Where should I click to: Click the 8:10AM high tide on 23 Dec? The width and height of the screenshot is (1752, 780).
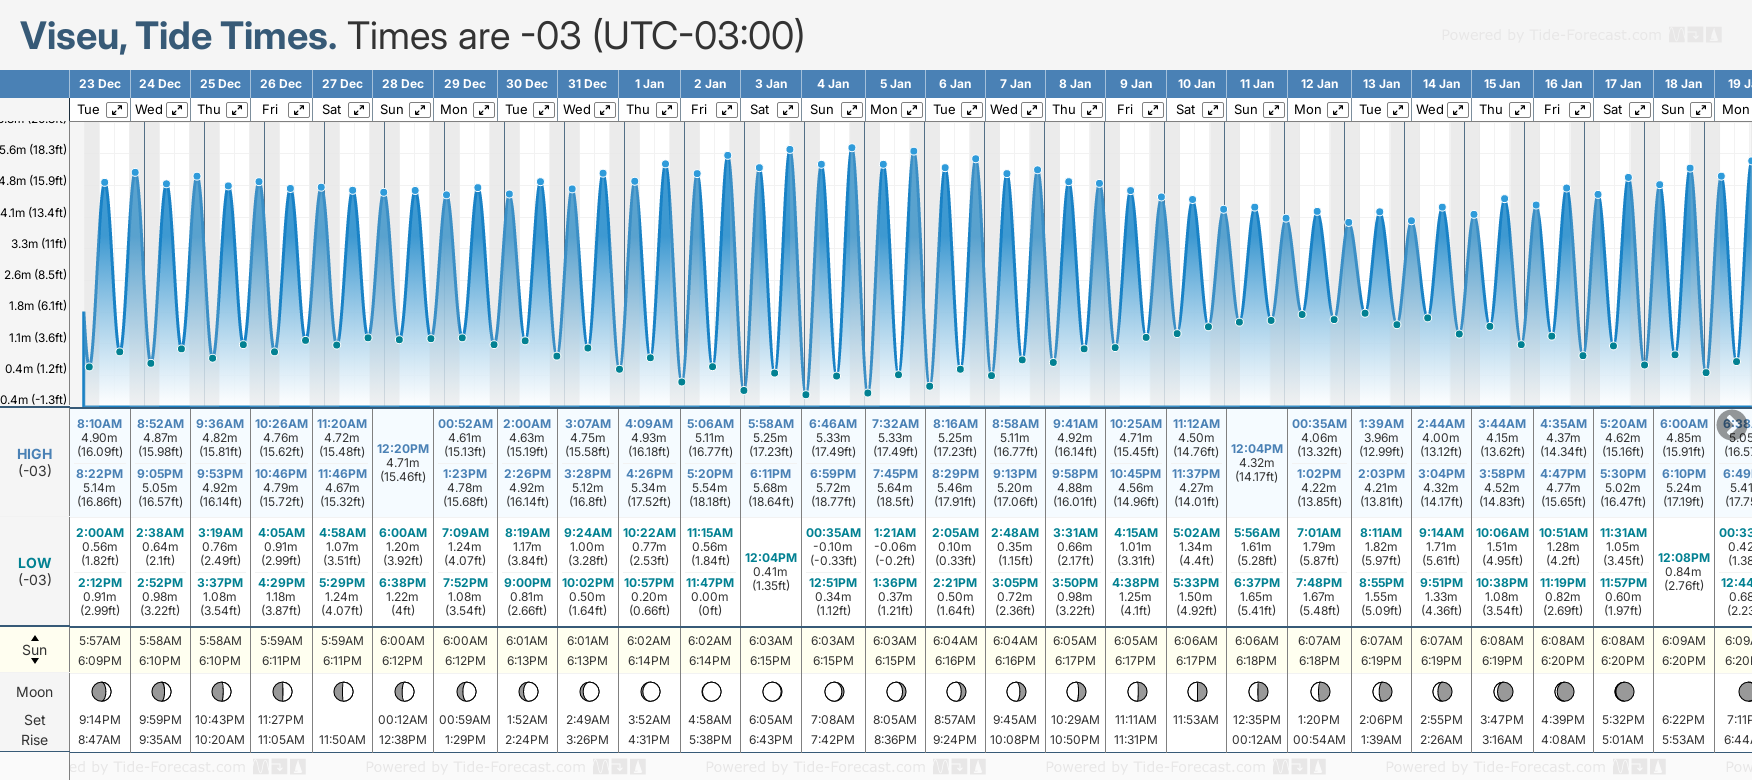click(99, 424)
